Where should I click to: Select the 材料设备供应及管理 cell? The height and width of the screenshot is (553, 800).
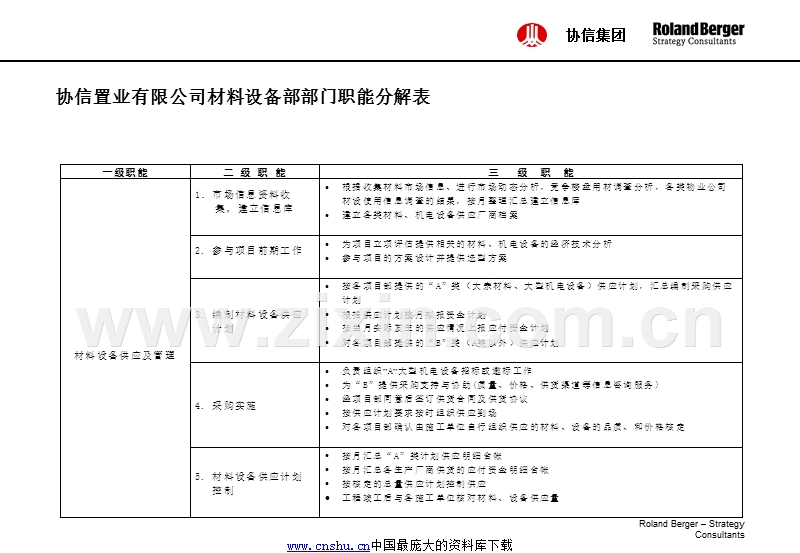pos(126,348)
